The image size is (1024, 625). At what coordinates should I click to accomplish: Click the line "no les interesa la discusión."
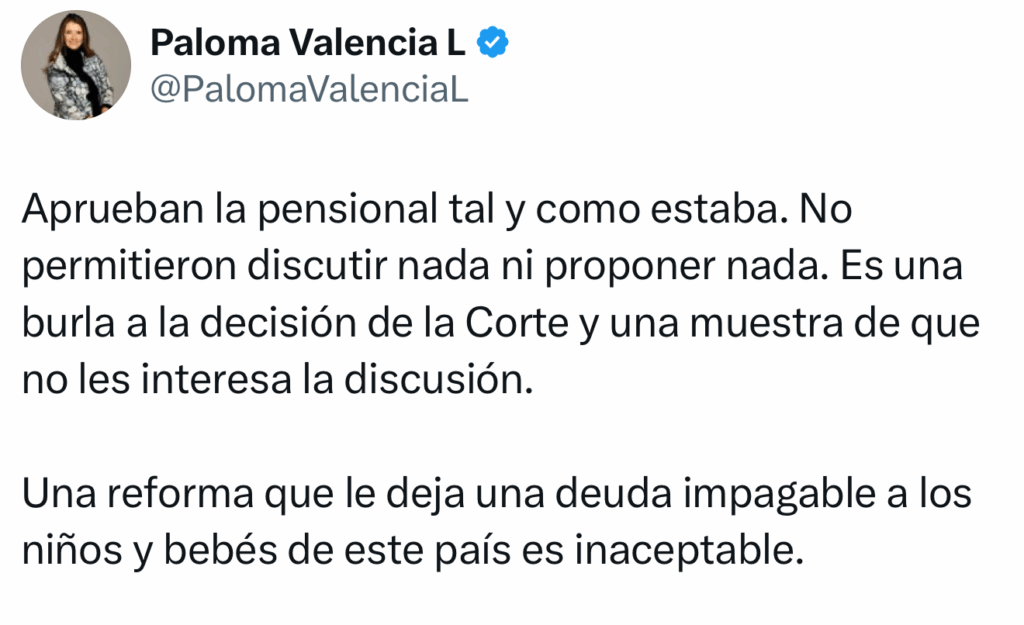[278, 380]
